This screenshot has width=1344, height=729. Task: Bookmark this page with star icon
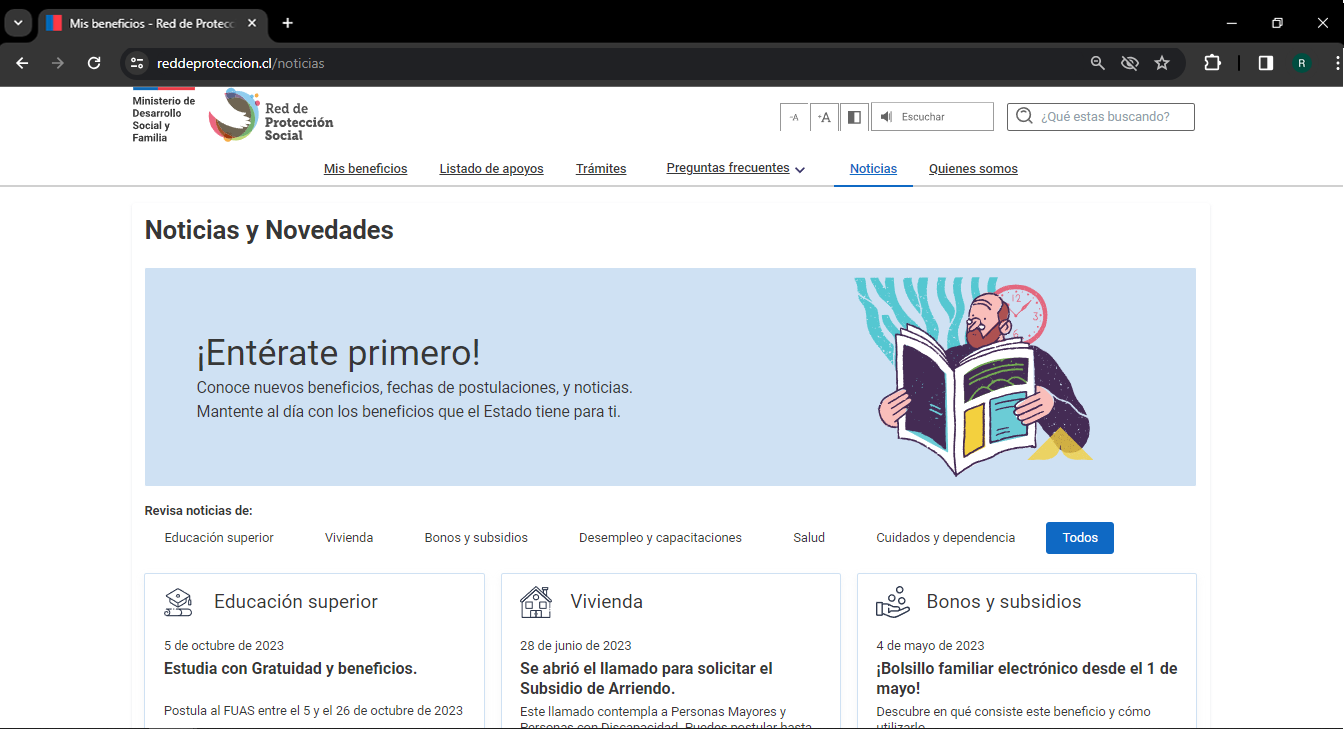1161,63
